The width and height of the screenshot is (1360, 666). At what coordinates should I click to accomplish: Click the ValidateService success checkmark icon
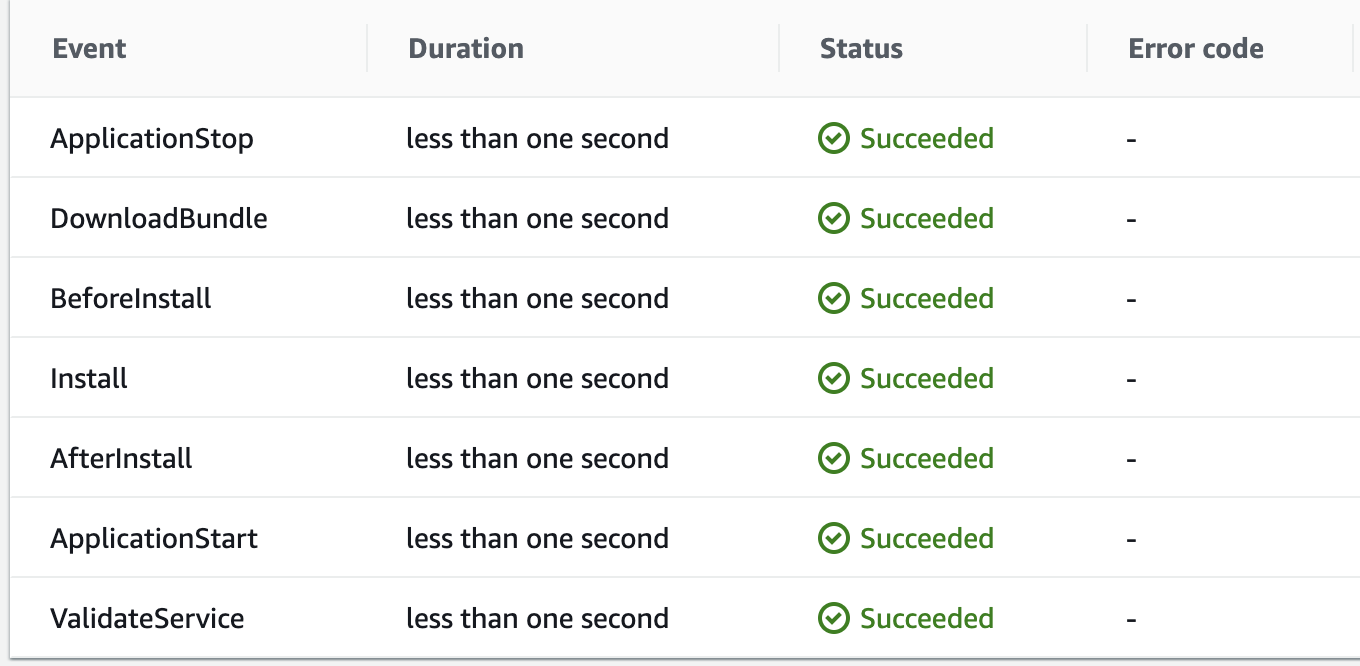click(834, 619)
